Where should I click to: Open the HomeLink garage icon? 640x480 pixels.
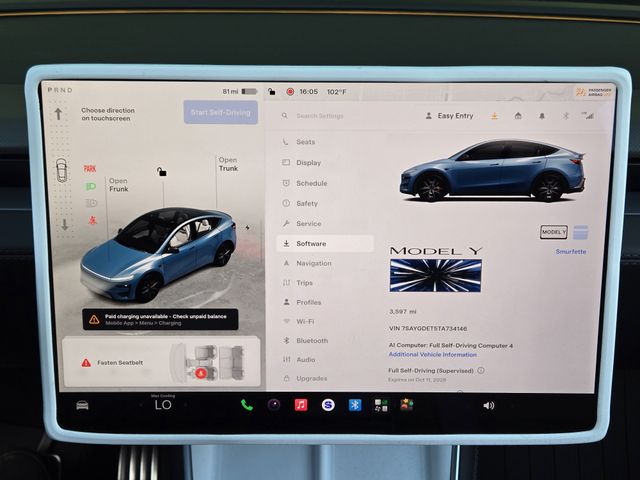(518, 116)
